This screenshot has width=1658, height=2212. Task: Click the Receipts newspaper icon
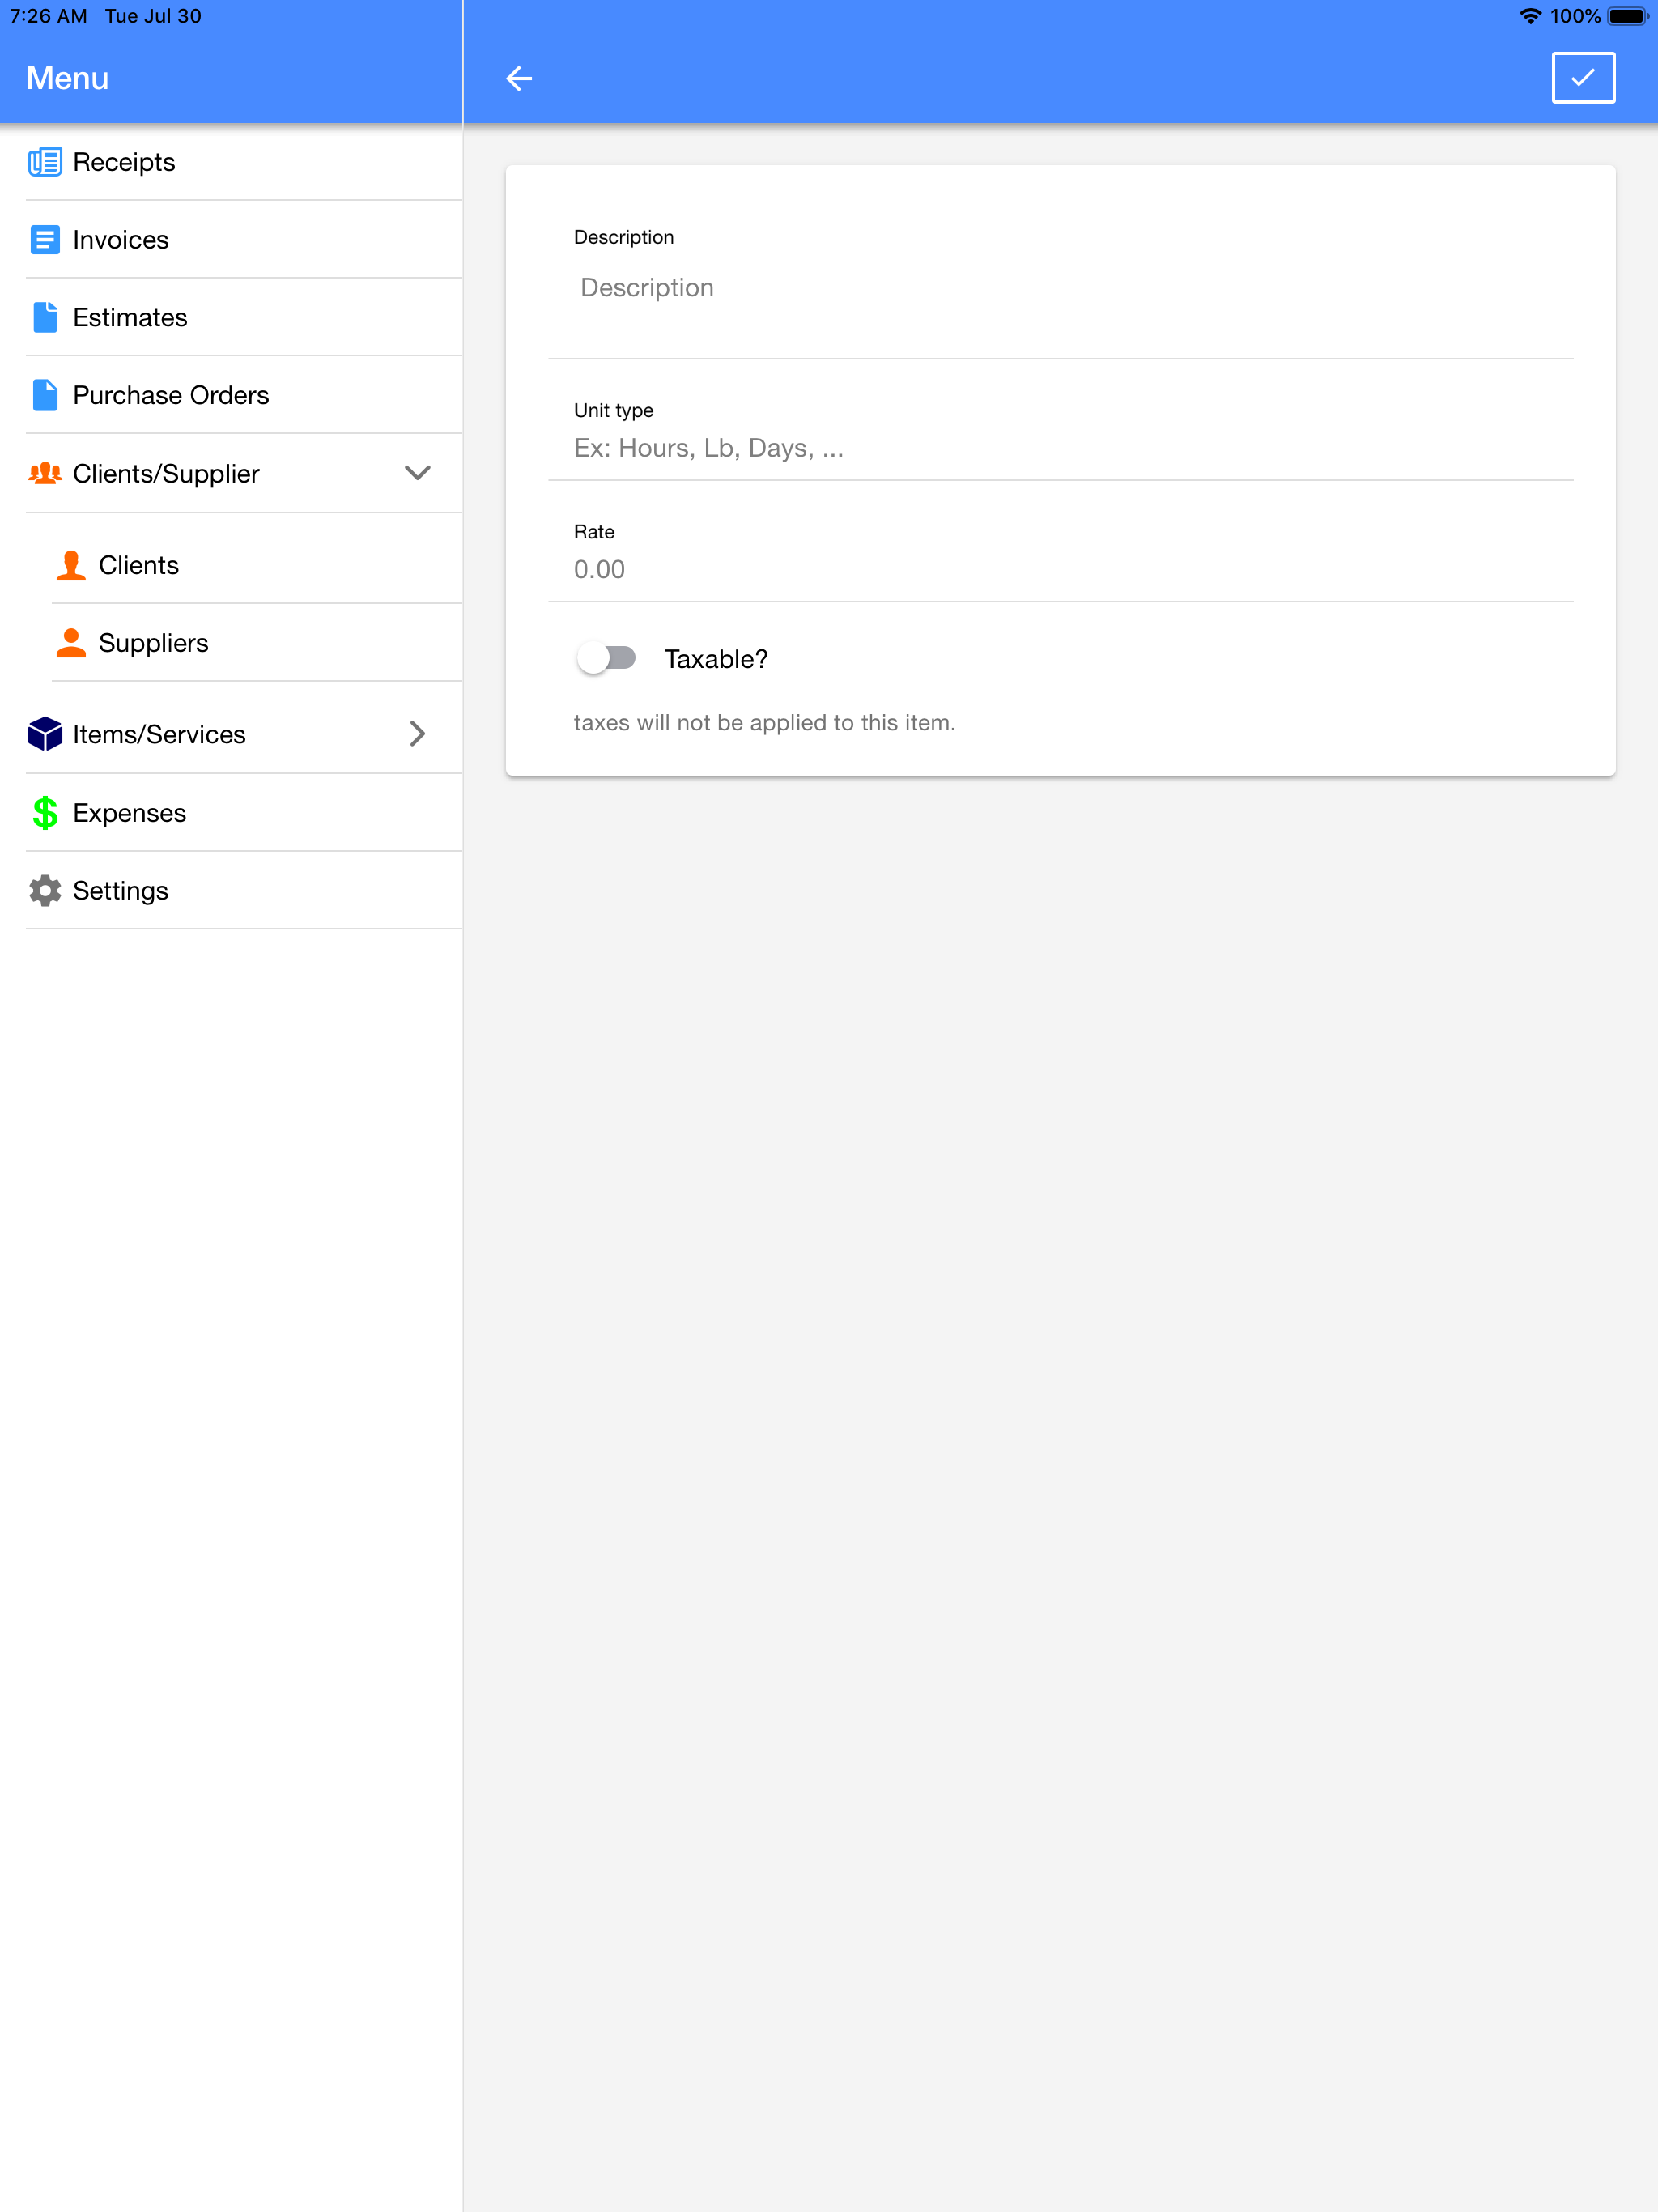tap(45, 162)
